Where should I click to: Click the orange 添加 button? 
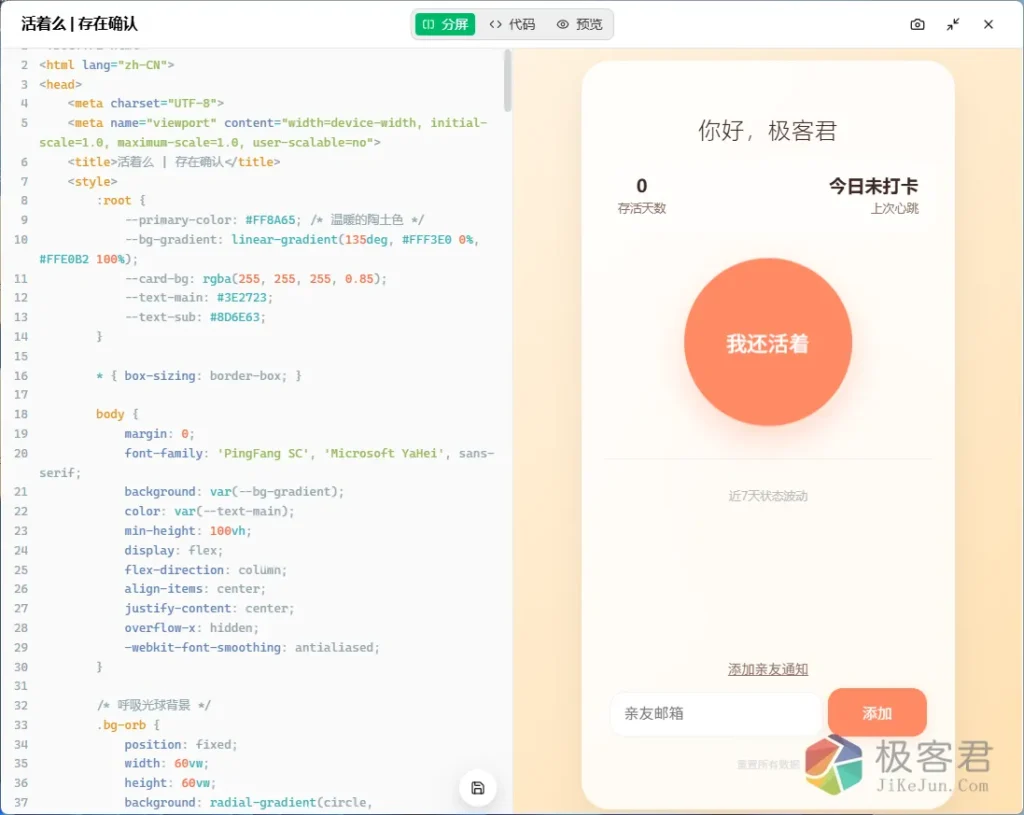[x=877, y=713]
